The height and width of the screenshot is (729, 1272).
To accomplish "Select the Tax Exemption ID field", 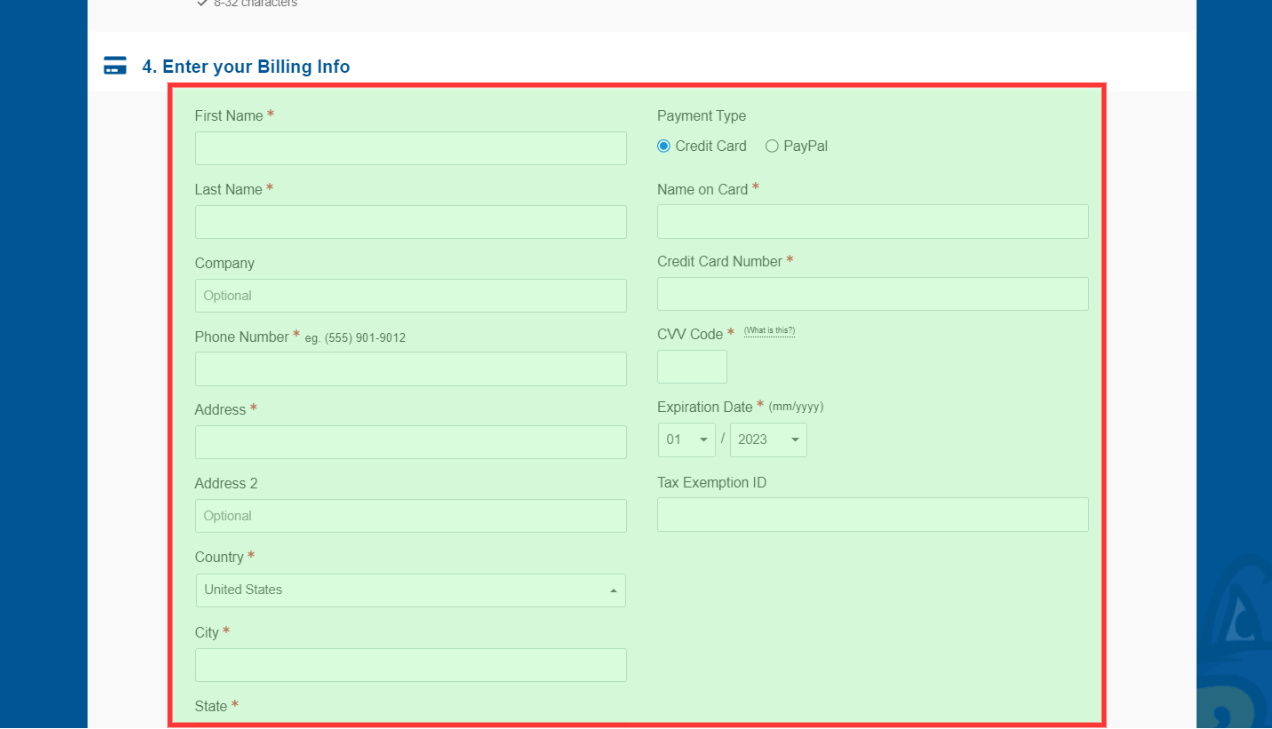I will coord(872,515).
